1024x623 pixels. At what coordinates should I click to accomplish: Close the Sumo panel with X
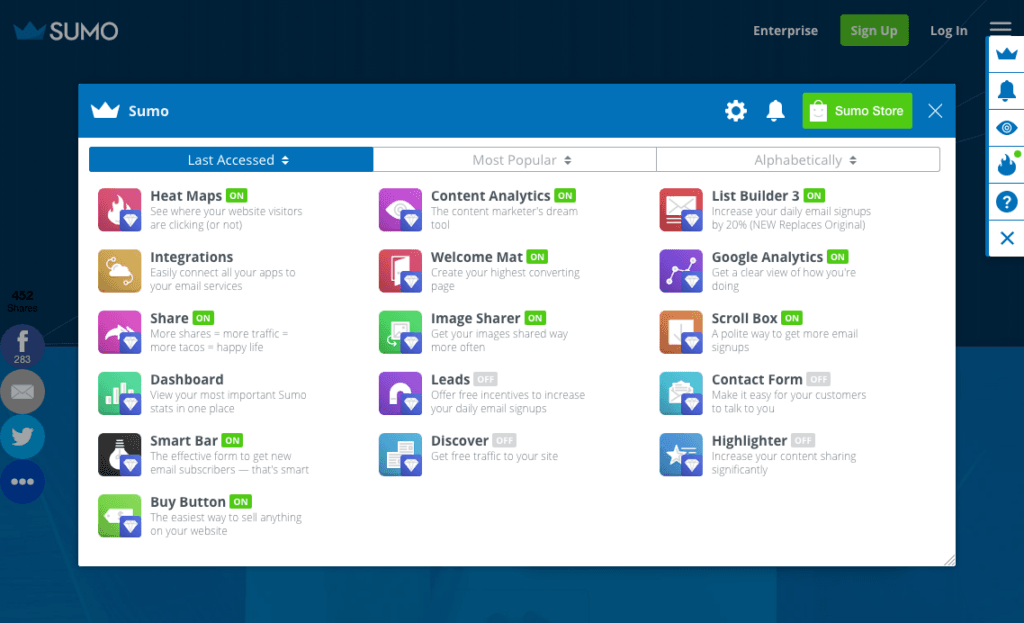coord(935,111)
